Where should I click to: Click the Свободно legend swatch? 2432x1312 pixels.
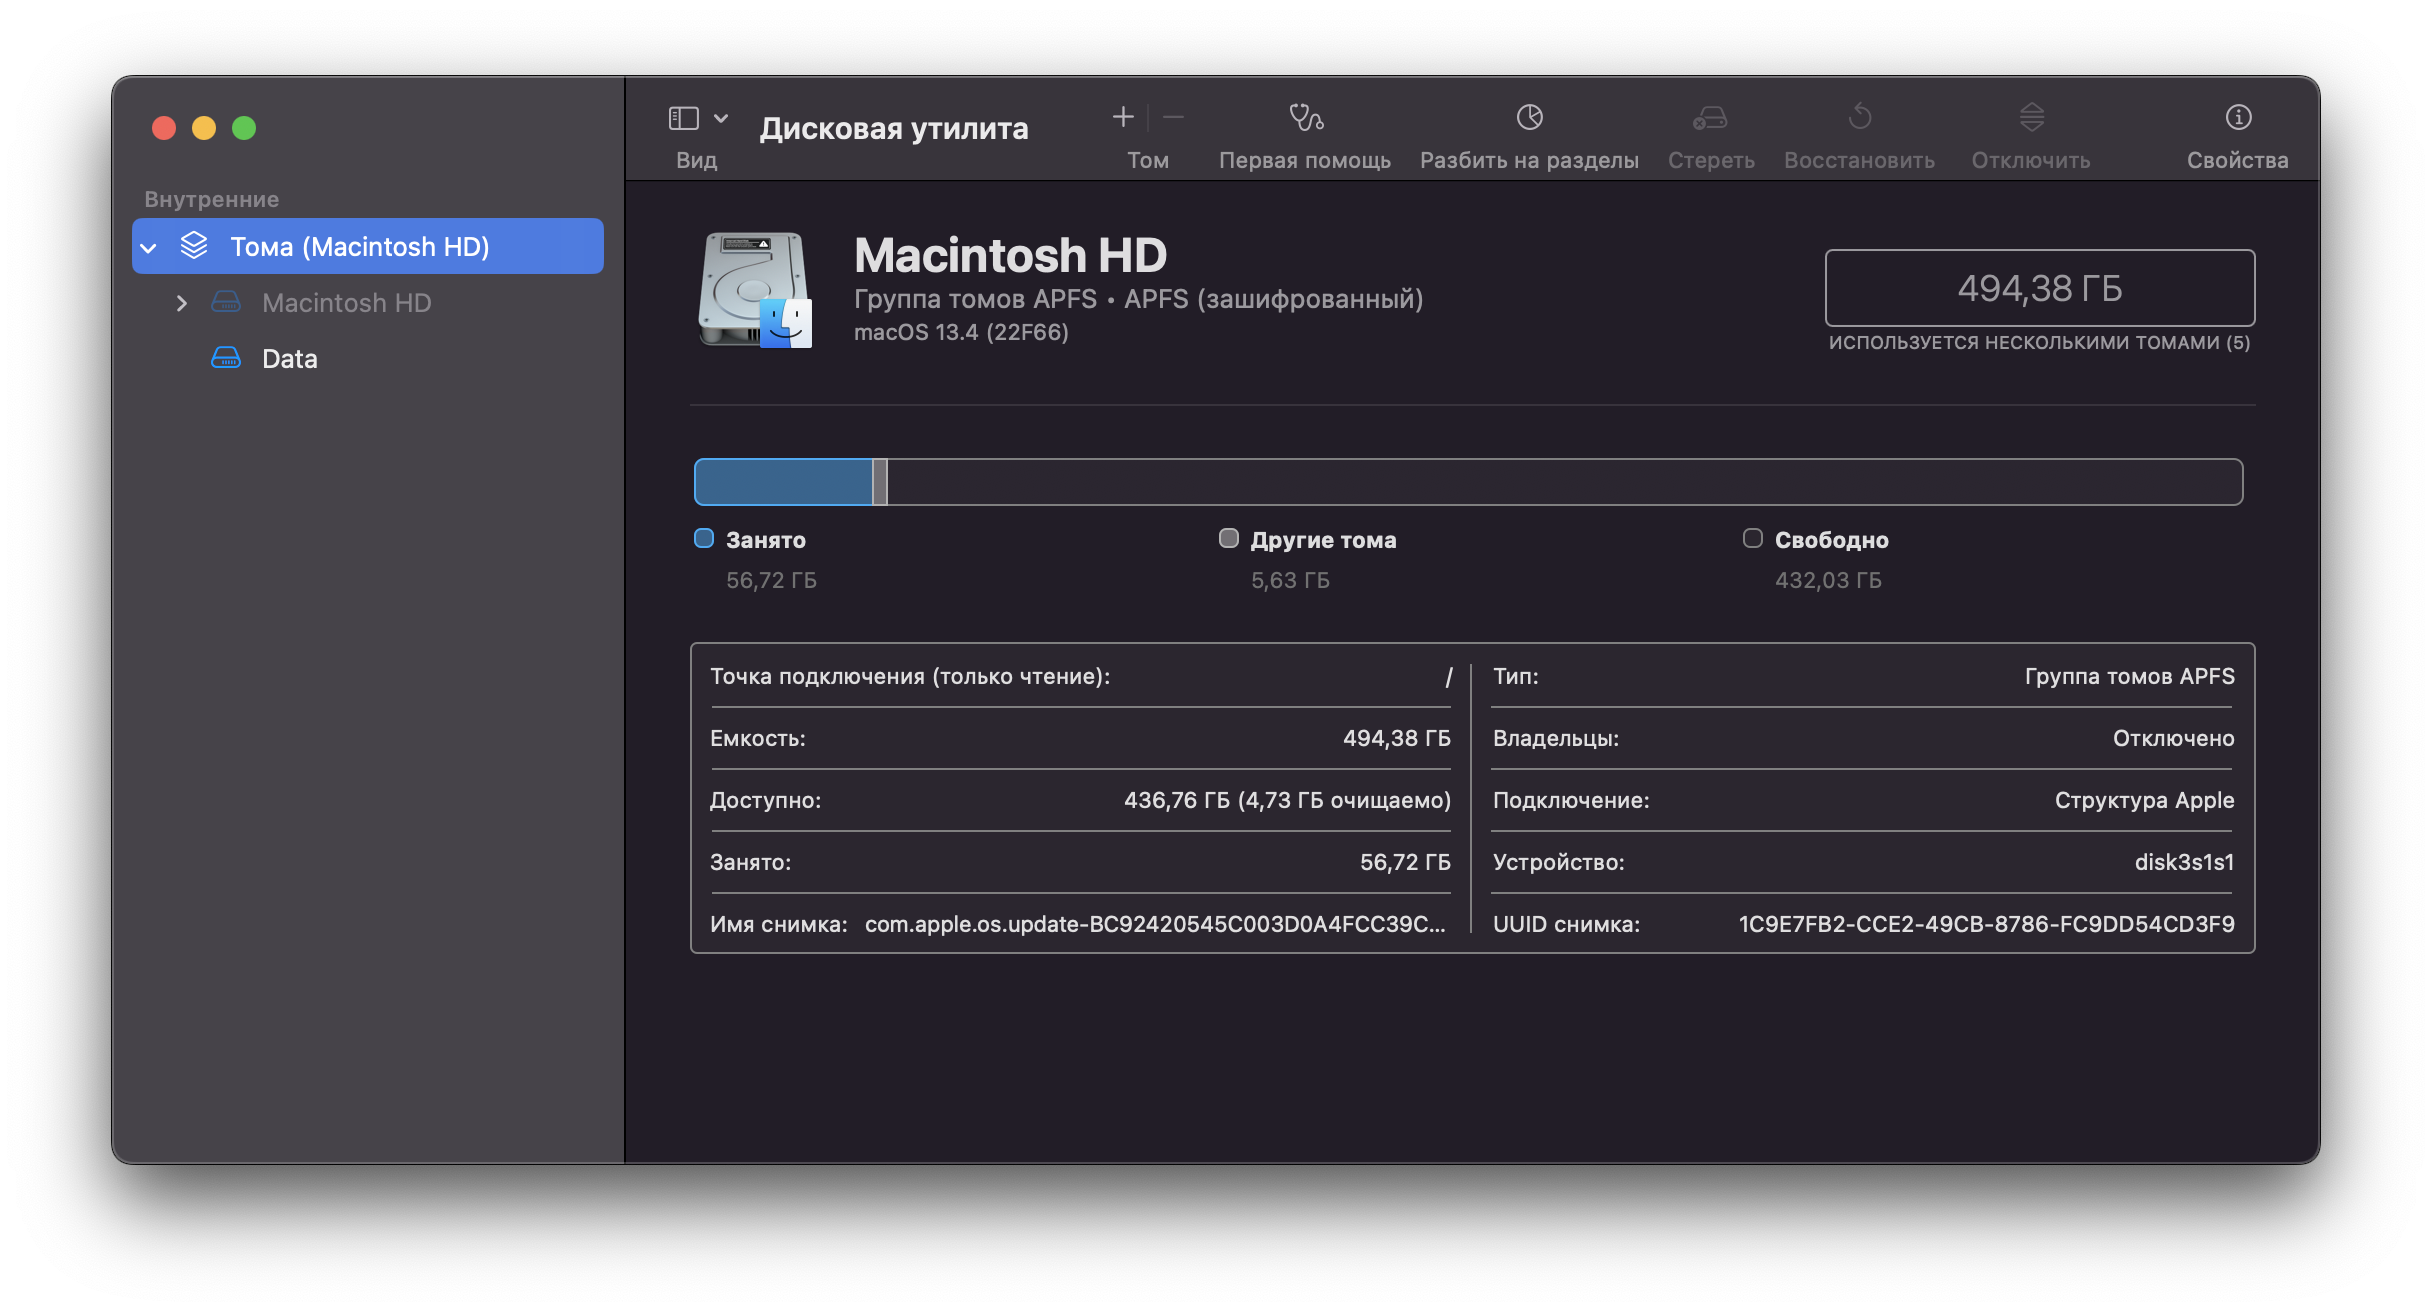pyautogui.click(x=1753, y=539)
